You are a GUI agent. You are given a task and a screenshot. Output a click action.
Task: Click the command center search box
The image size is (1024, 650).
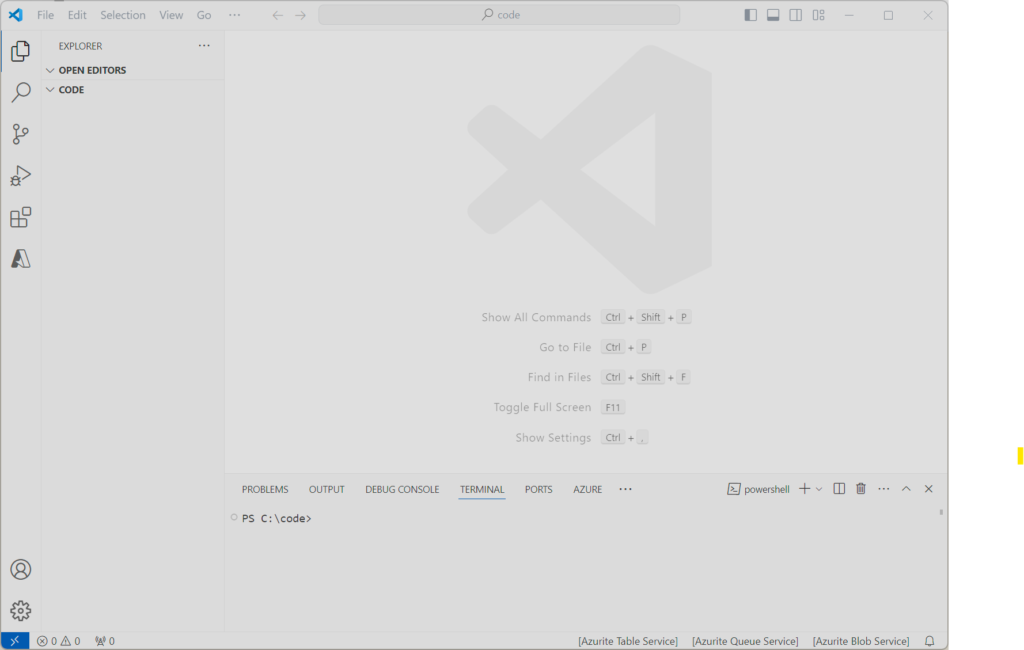(499, 15)
